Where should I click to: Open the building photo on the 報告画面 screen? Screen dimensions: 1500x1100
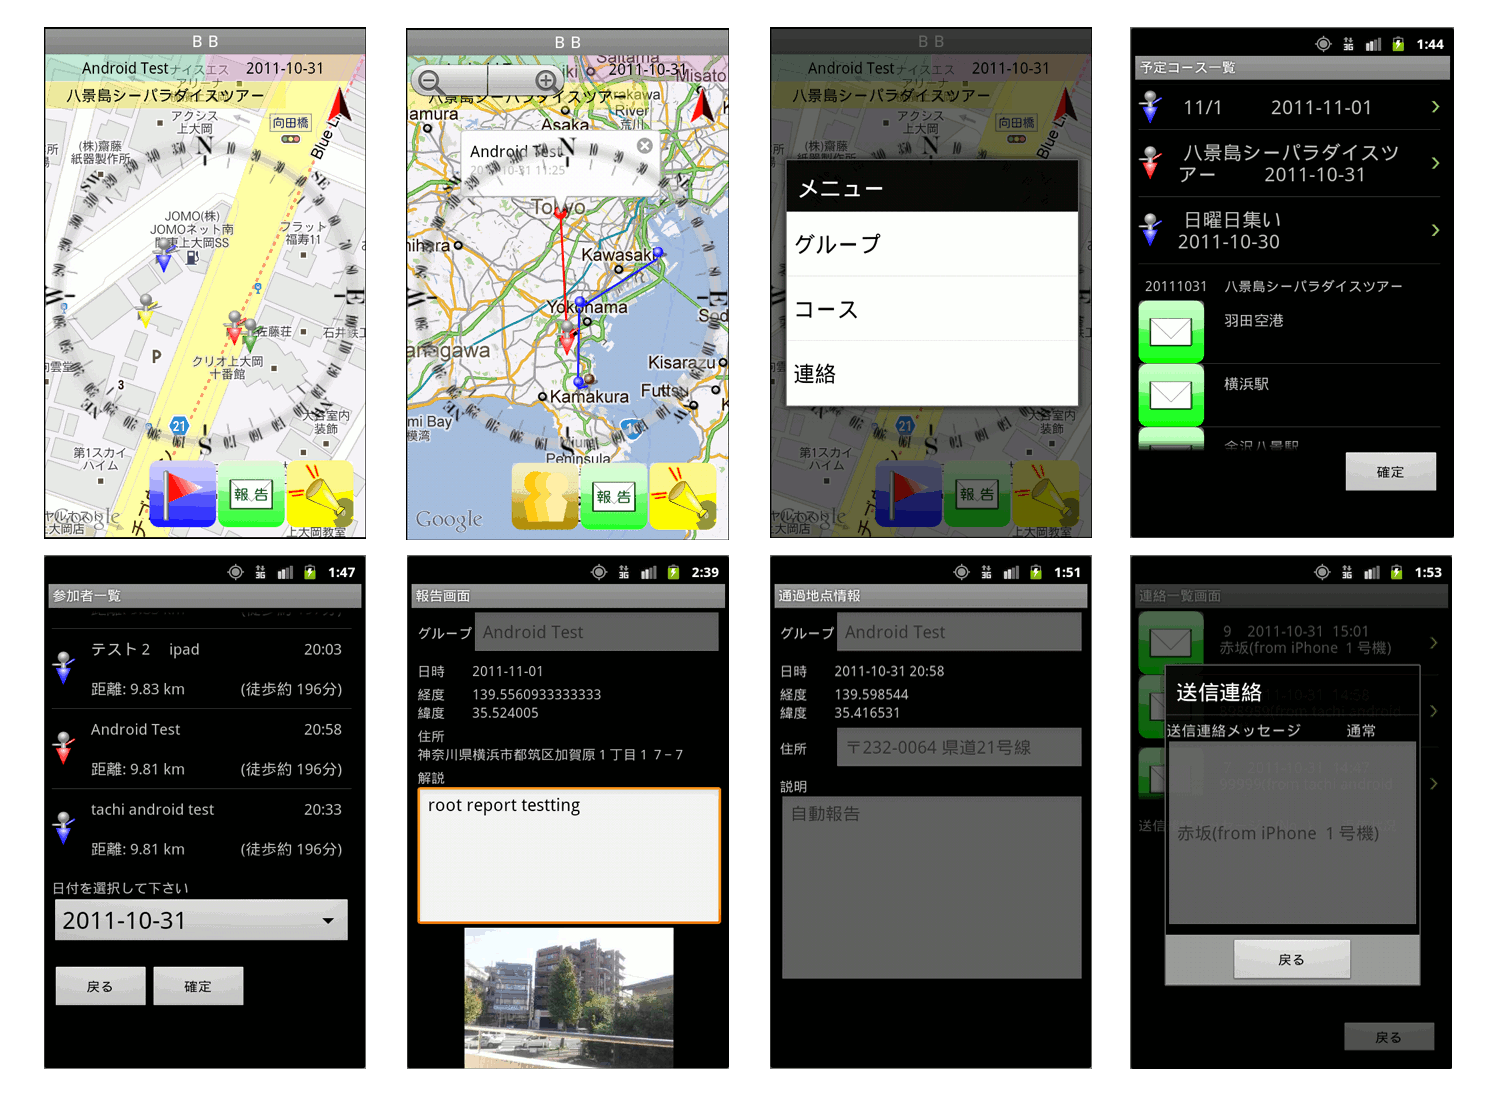pyautogui.click(x=569, y=998)
